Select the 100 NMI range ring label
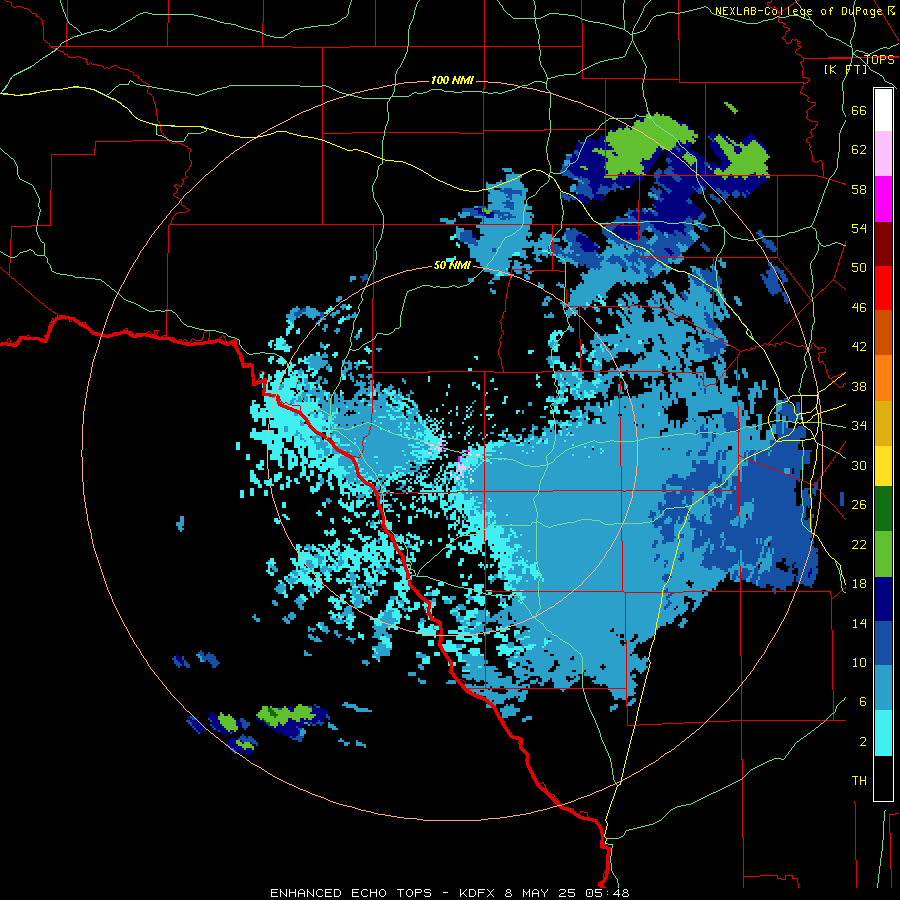900x900 pixels. (x=452, y=80)
